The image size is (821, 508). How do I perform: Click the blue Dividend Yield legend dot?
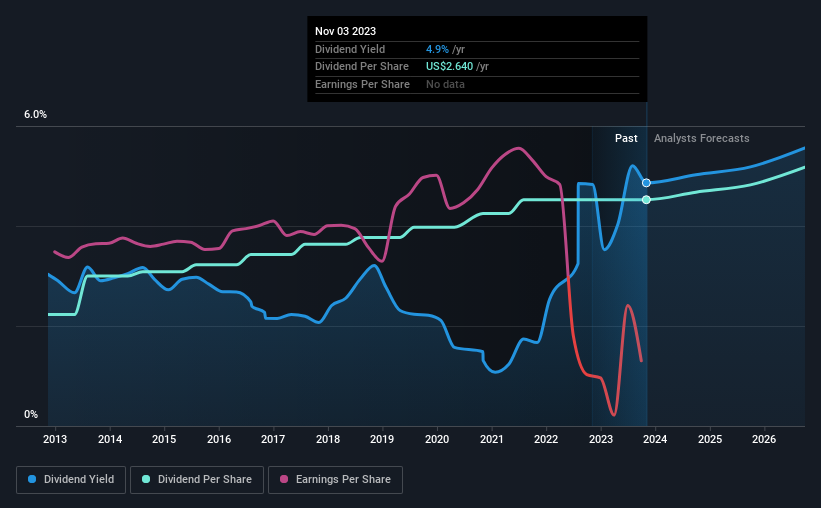(x=33, y=480)
